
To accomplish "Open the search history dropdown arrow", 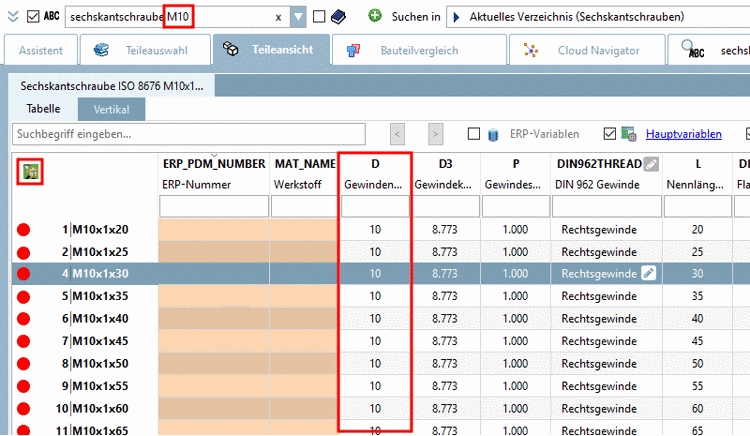I will [298, 17].
